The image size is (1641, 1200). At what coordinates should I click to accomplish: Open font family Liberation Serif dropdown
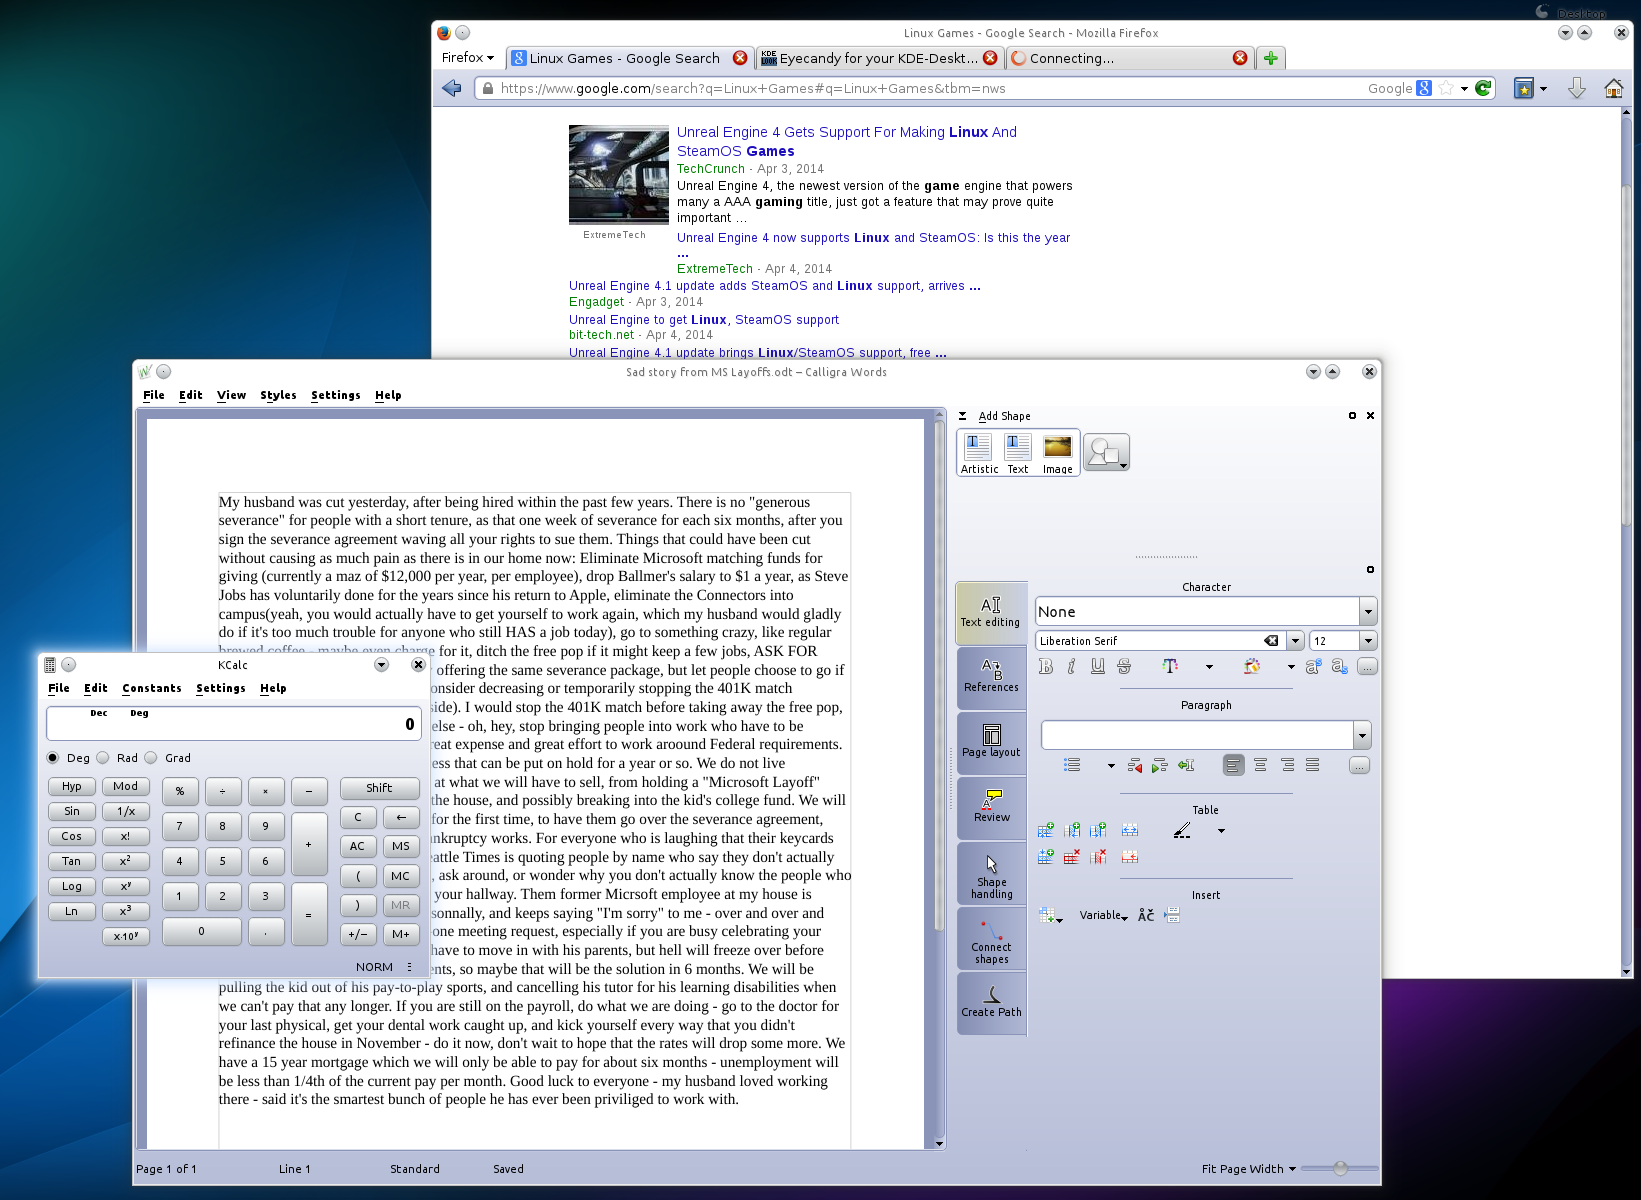point(1295,641)
